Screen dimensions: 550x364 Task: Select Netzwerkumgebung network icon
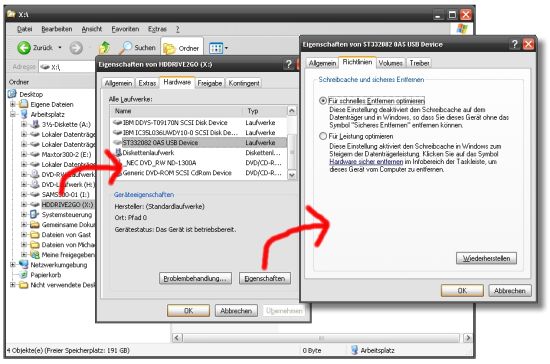click(24, 264)
